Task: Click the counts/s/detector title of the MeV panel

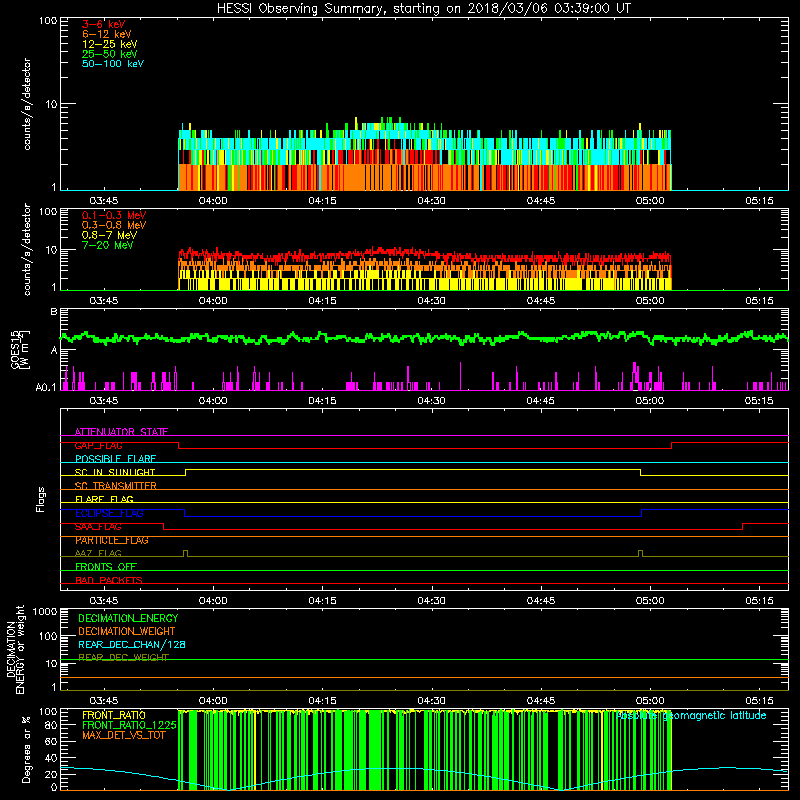Action: tap(27, 249)
